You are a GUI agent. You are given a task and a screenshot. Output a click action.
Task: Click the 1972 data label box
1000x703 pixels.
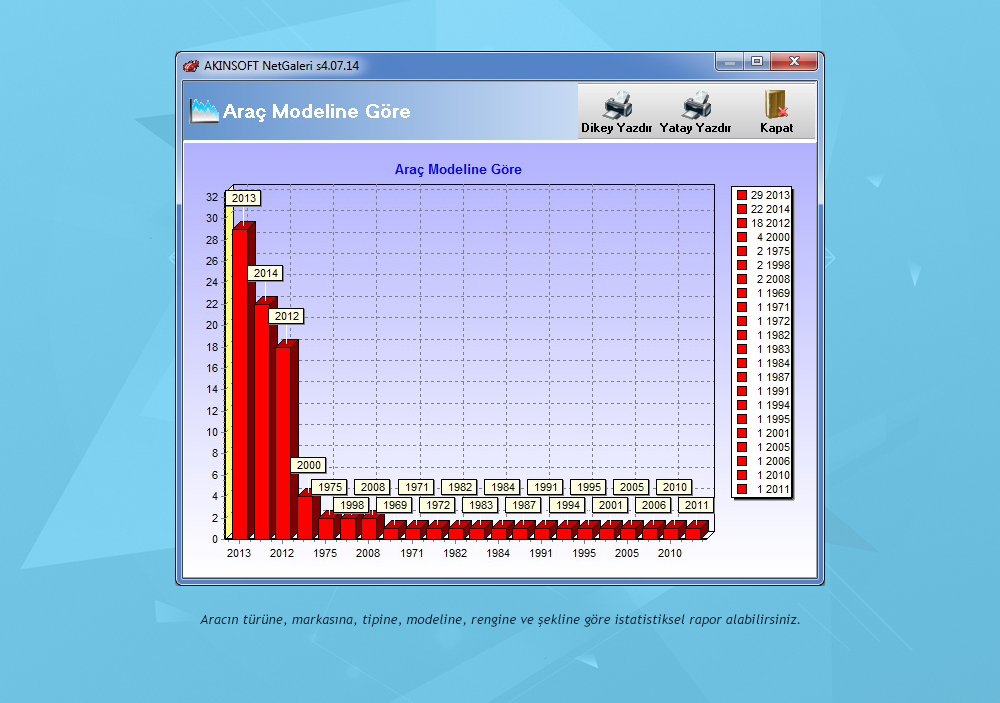pos(438,505)
